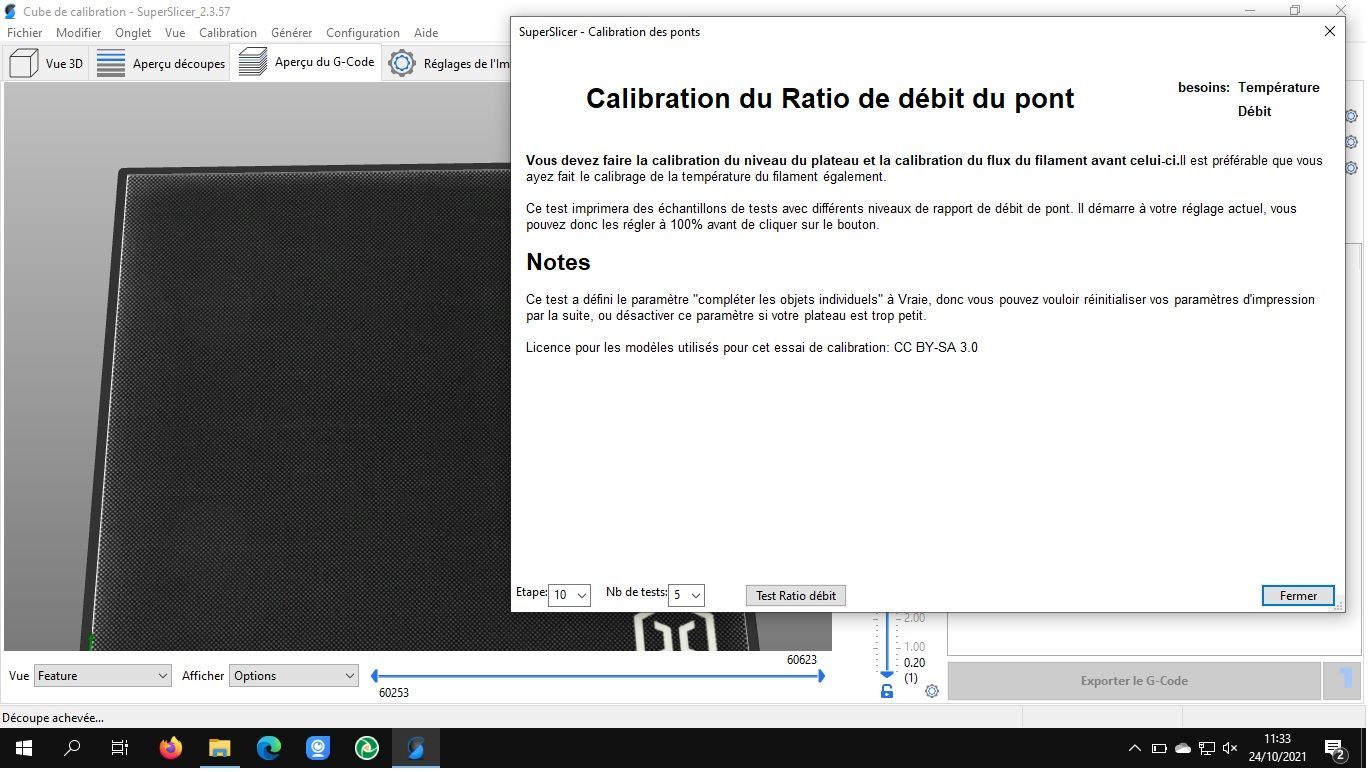
Task: Switch to Aperçu découpes tab
Action: (161, 63)
